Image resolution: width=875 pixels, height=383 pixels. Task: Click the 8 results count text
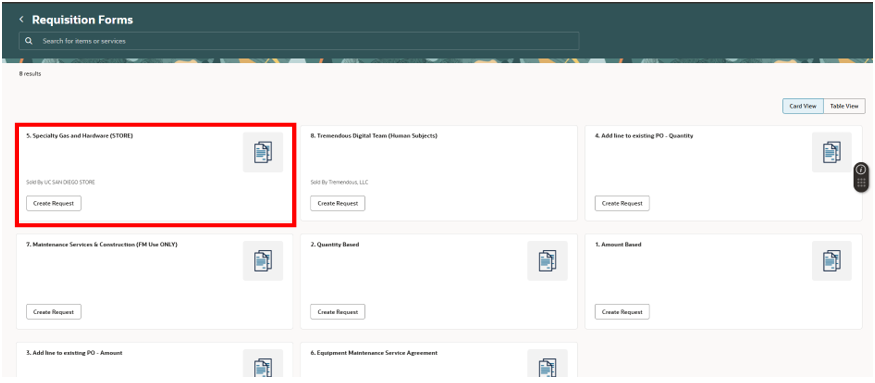tap(30, 74)
